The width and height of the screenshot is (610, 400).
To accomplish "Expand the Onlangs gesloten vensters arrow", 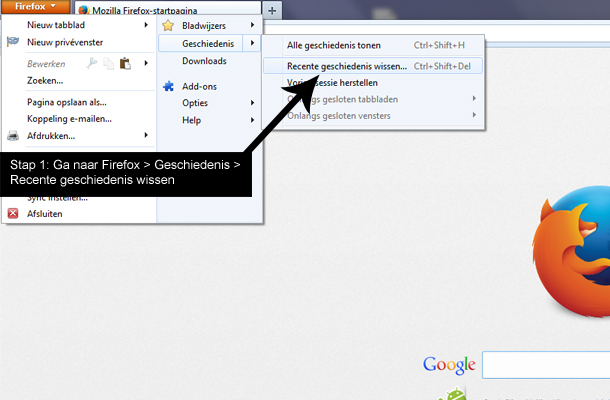I will [x=474, y=115].
